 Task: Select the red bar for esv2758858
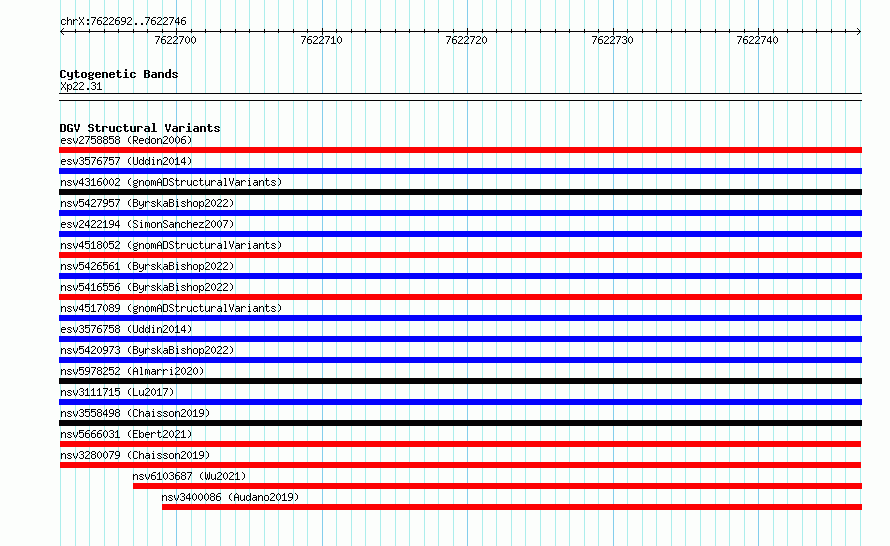[x=460, y=150]
